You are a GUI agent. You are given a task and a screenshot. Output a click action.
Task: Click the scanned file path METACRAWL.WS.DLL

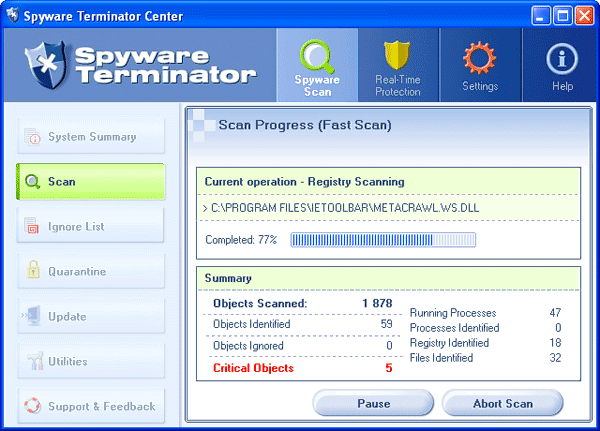tap(344, 208)
